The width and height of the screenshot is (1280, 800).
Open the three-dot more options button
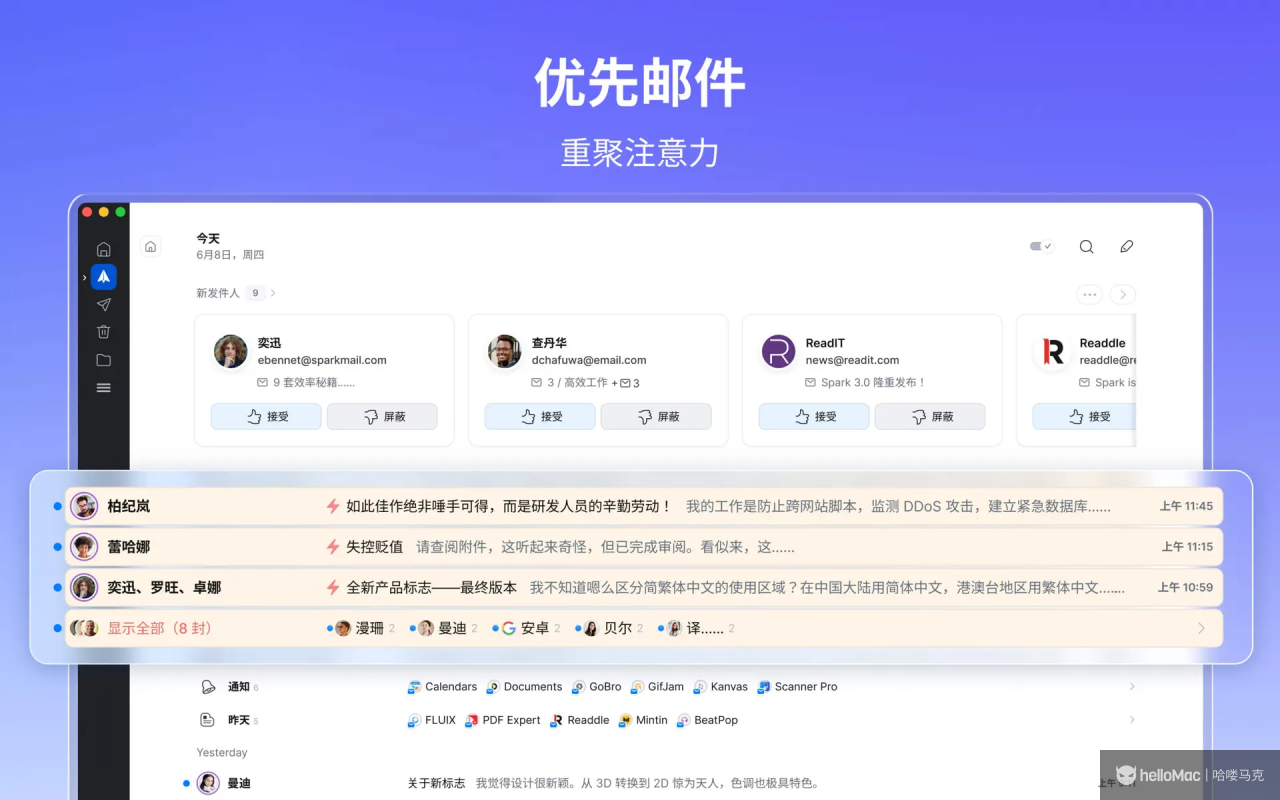point(1089,294)
